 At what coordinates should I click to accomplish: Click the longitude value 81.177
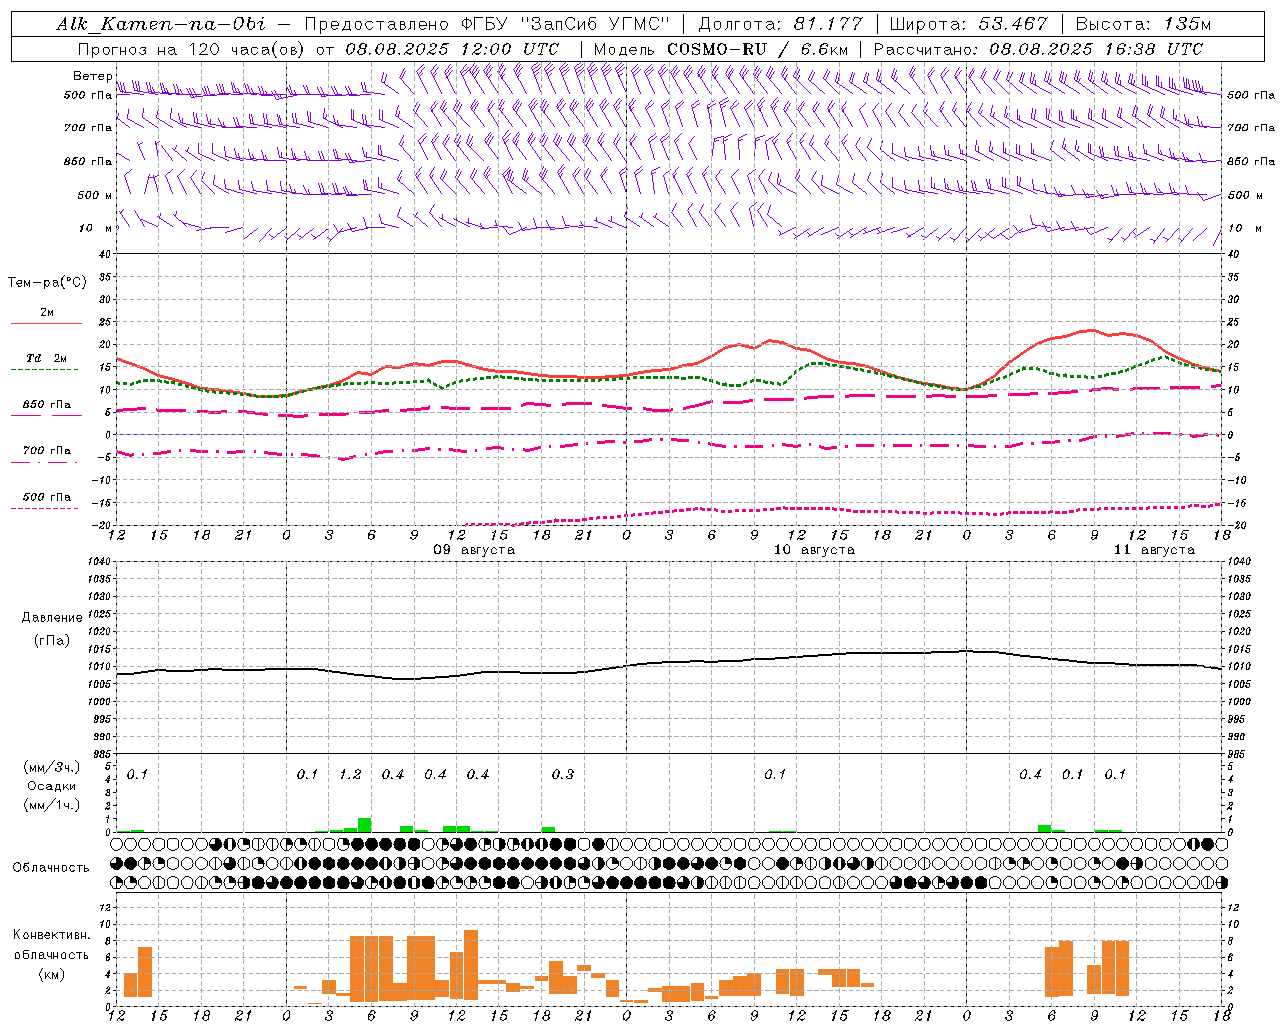(828, 24)
